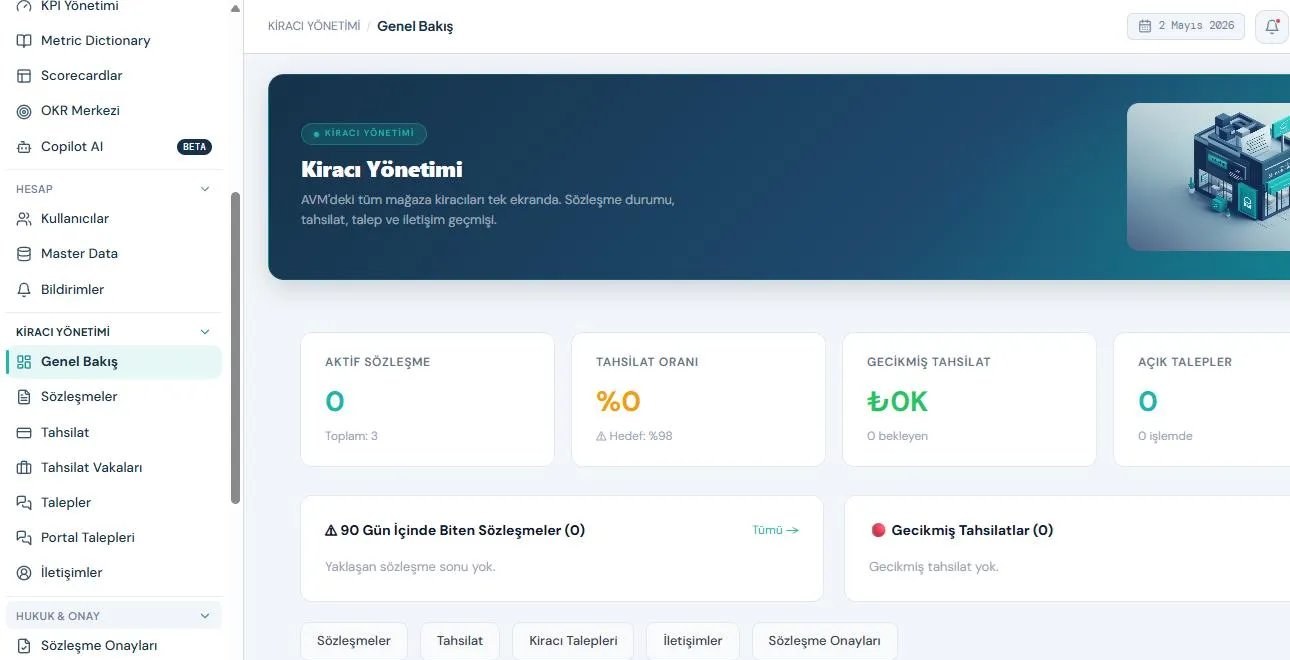Click the OKR Merkezi target icon
1290x660 pixels.
pyautogui.click(x=24, y=111)
